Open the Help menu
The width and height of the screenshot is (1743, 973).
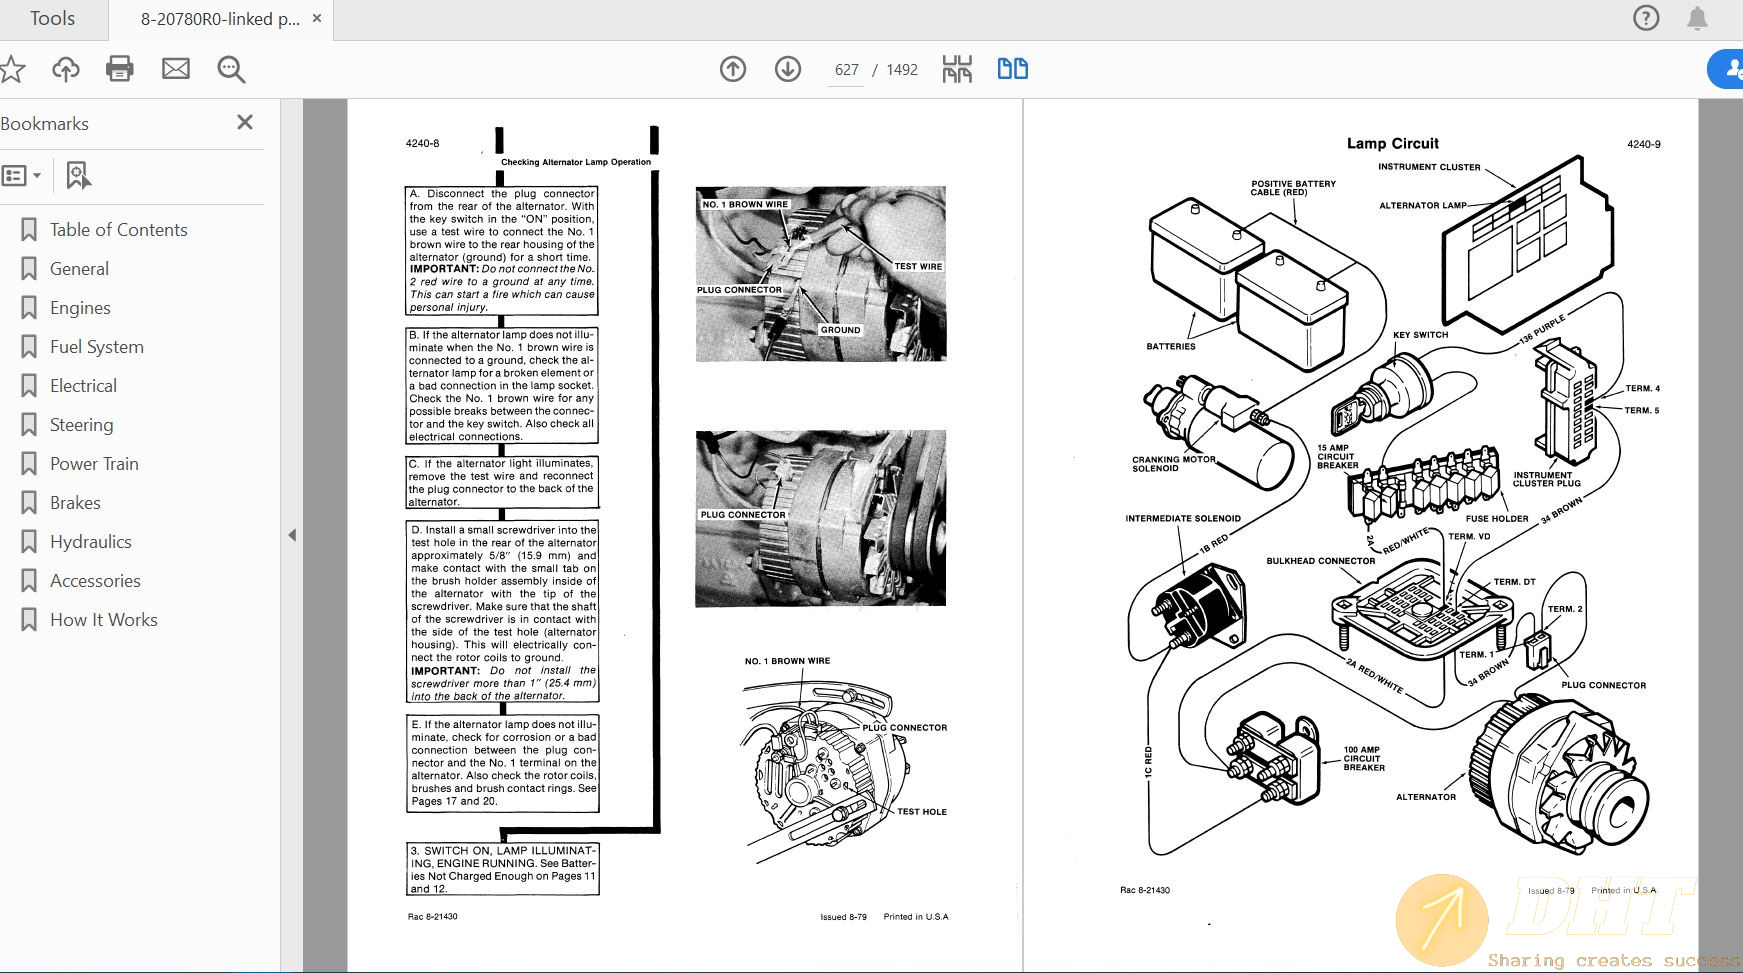tap(1645, 18)
